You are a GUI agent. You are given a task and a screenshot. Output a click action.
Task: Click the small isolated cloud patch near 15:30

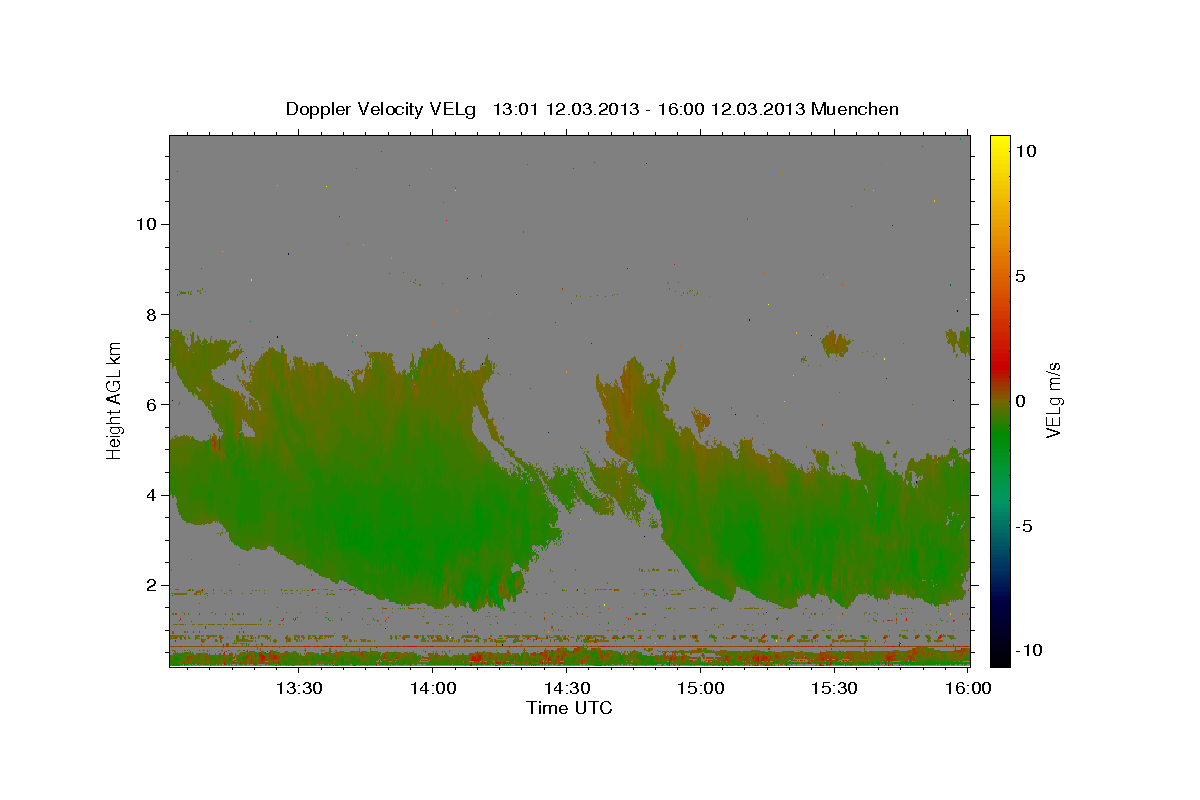click(x=835, y=344)
